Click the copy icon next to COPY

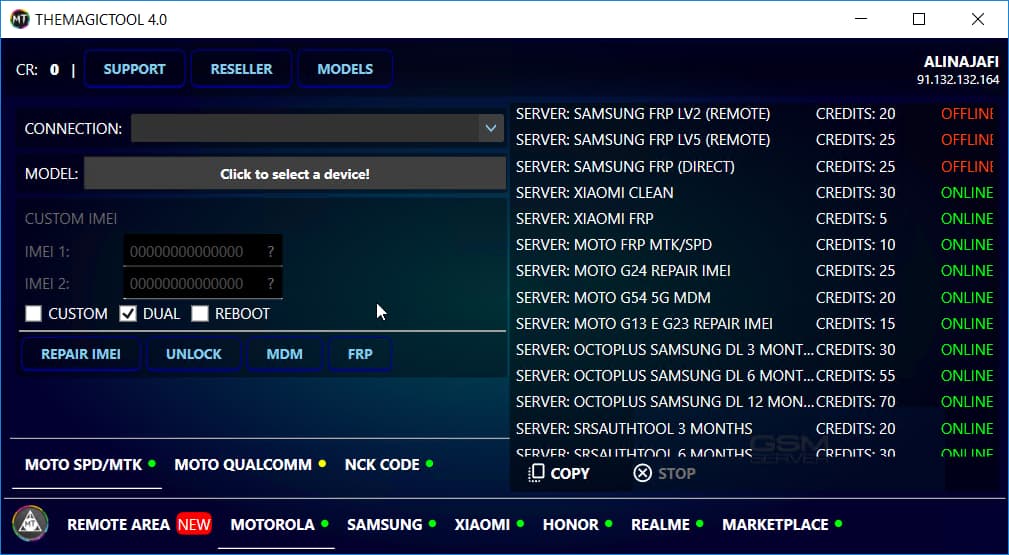pyautogui.click(x=535, y=473)
